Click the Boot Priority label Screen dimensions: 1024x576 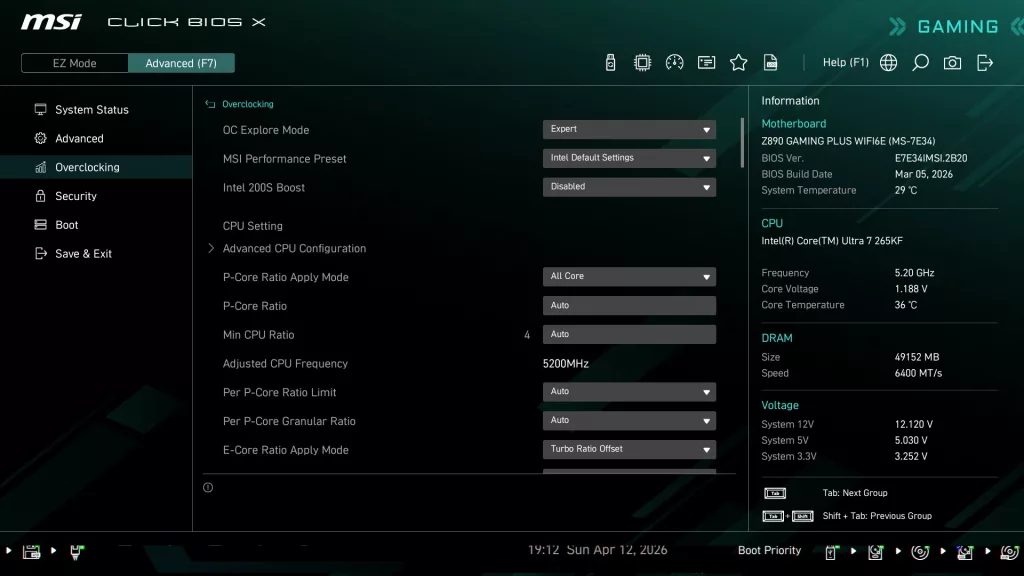point(769,551)
